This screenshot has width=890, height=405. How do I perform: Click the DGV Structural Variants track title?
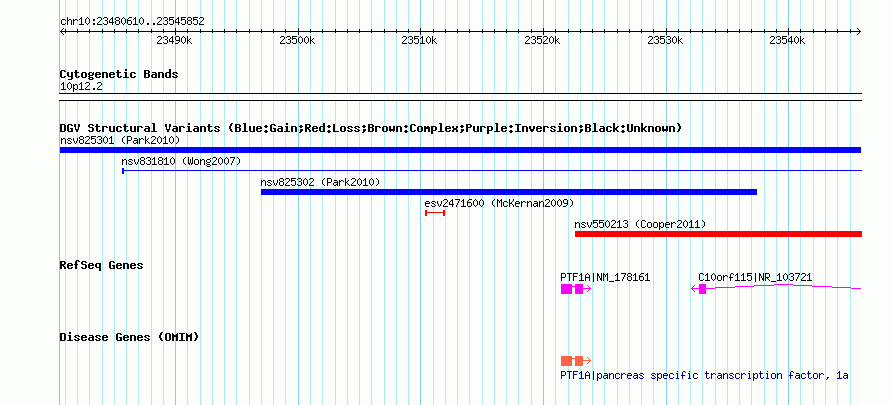pyautogui.click(x=371, y=128)
